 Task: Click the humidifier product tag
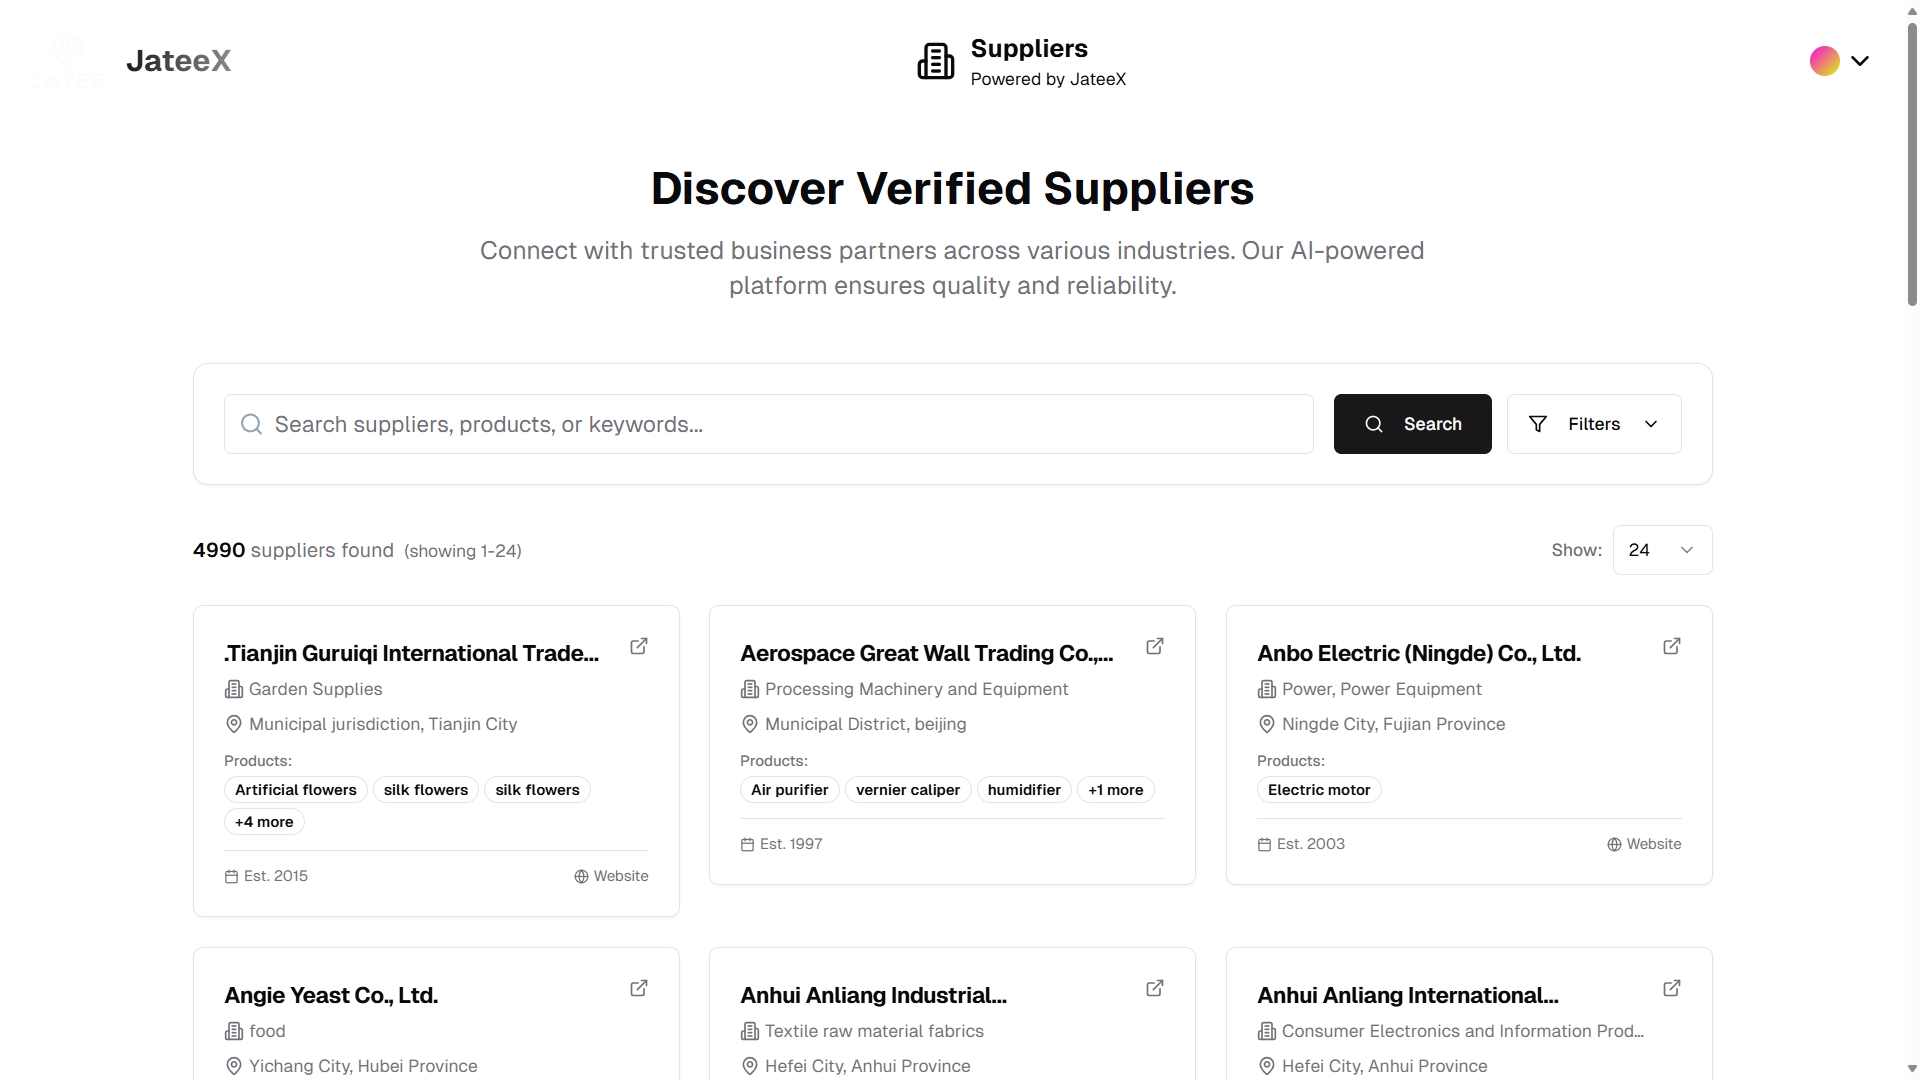[x=1024, y=790]
